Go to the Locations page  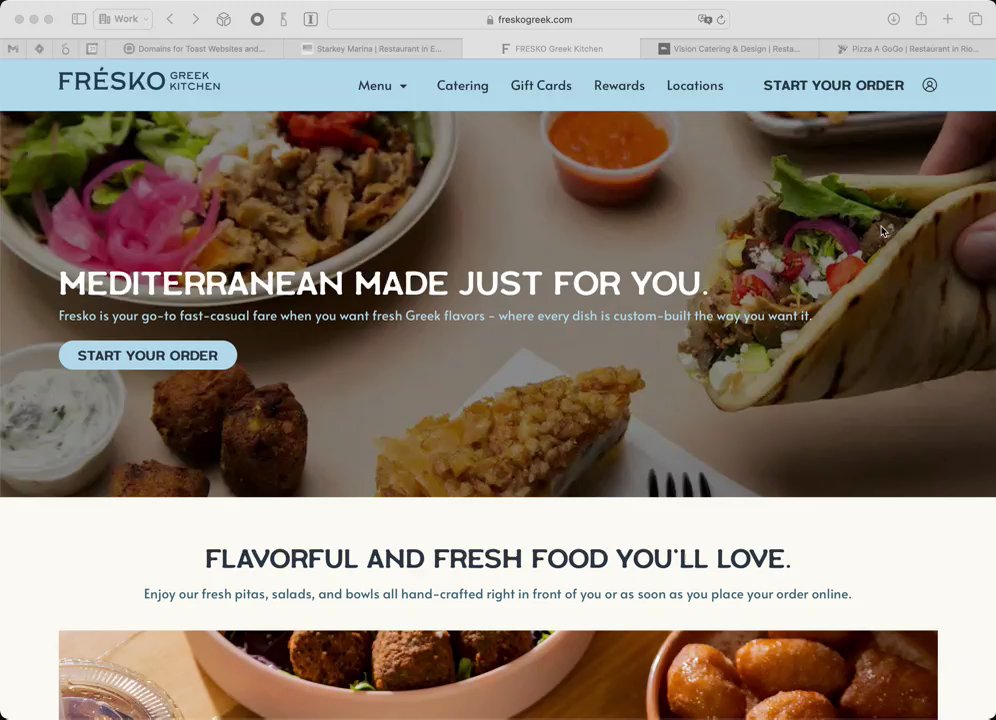pyautogui.click(x=695, y=86)
